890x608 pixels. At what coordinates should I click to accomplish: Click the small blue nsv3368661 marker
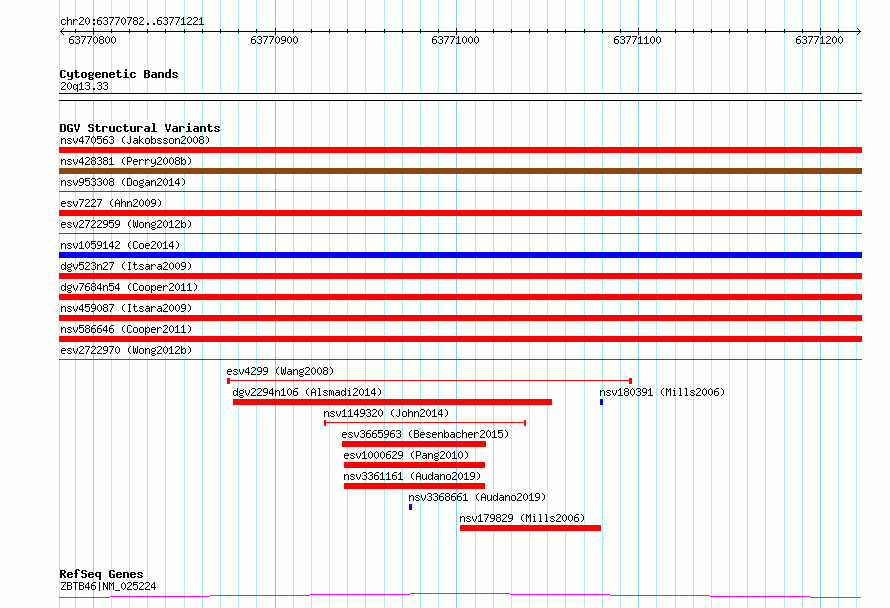pos(410,507)
